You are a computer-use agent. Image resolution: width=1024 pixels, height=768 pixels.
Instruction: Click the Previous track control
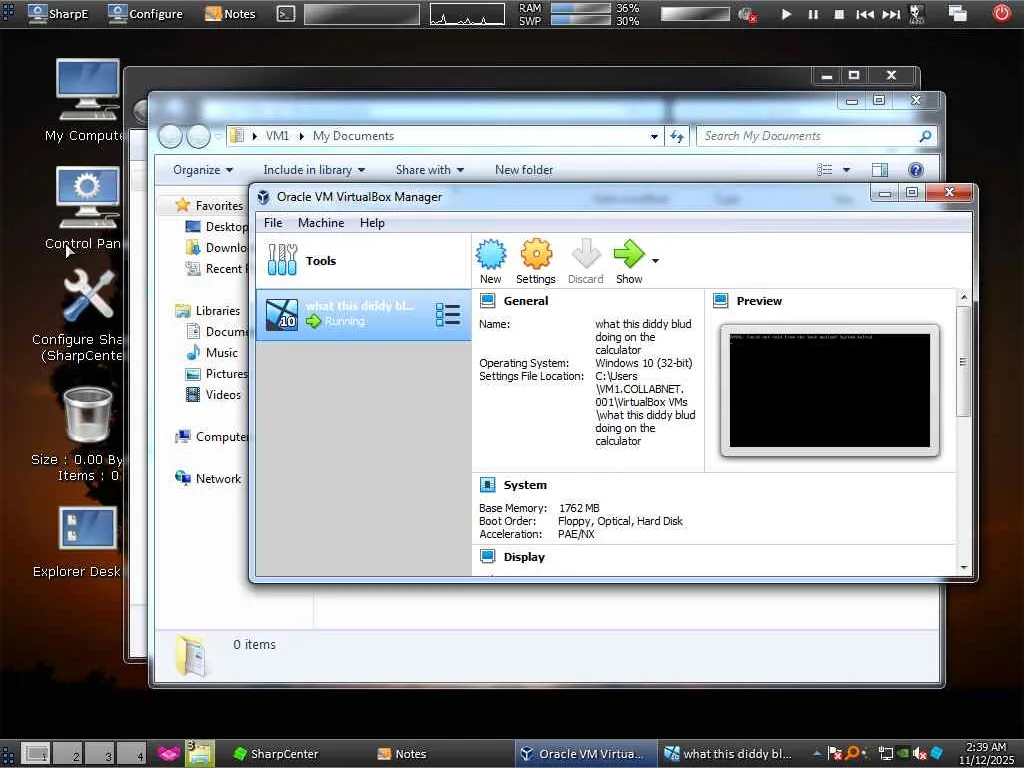[x=865, y=14]
